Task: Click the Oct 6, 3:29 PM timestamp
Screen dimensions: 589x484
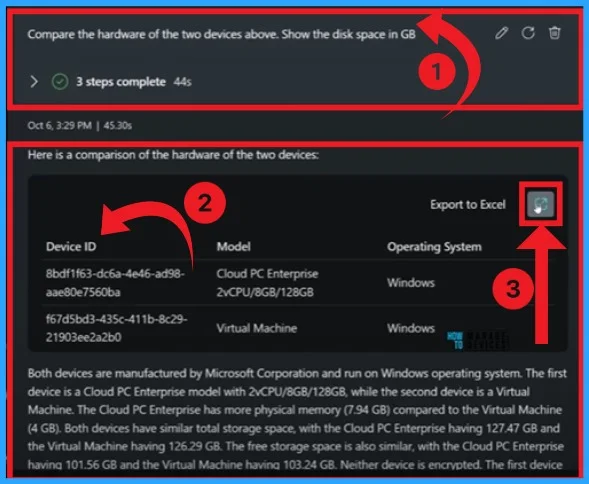Action: (59, 126)
